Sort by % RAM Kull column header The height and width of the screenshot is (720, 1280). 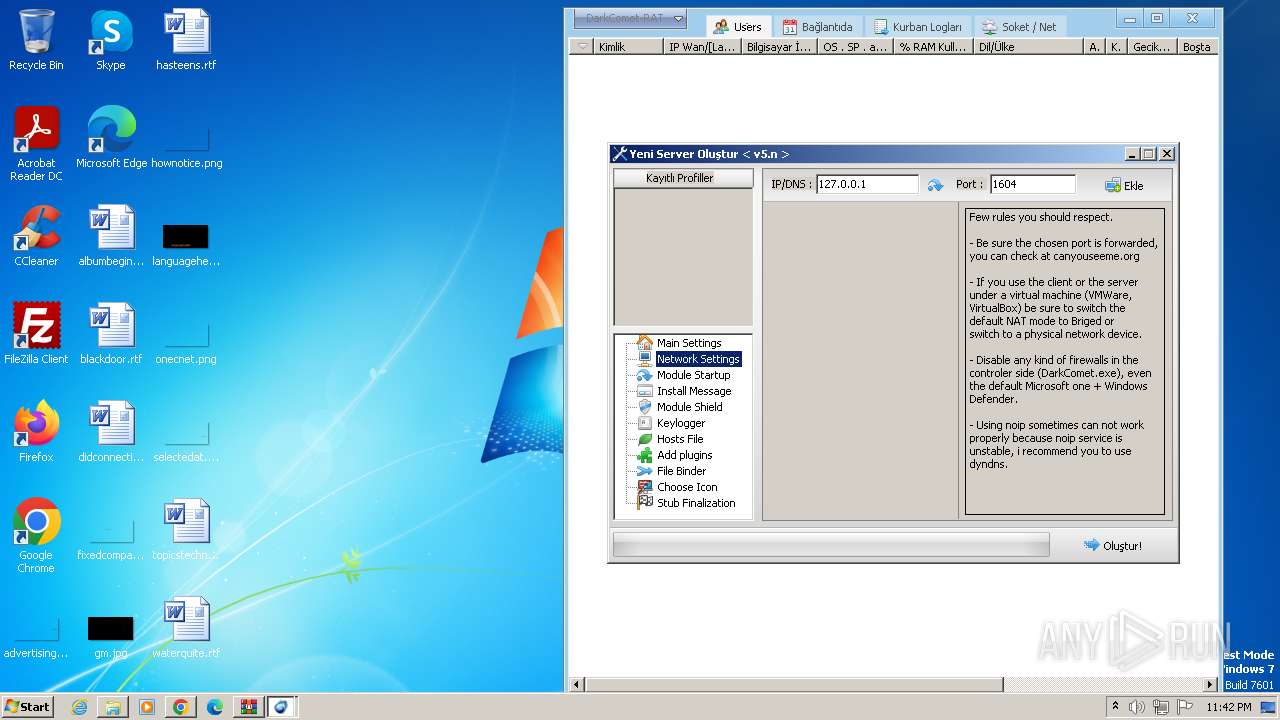[x=933, y=47]
